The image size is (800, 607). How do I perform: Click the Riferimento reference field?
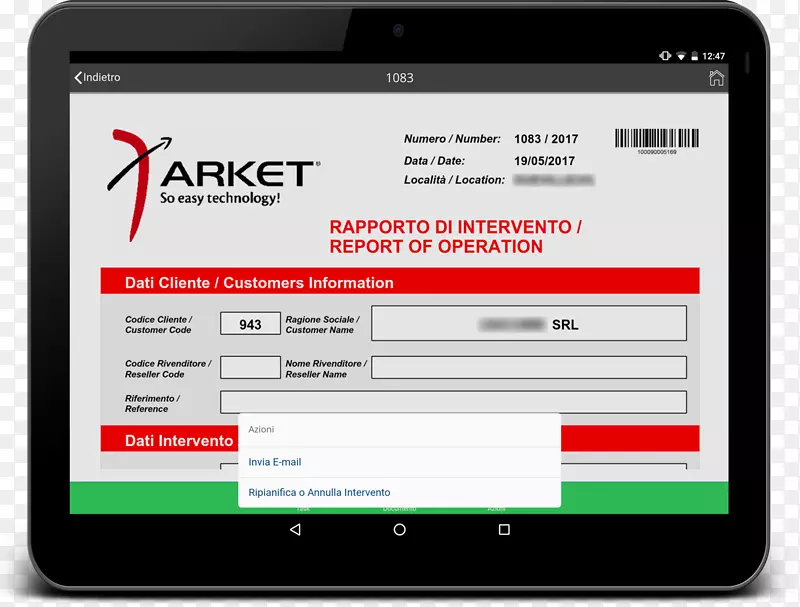(x=452, y=402)
